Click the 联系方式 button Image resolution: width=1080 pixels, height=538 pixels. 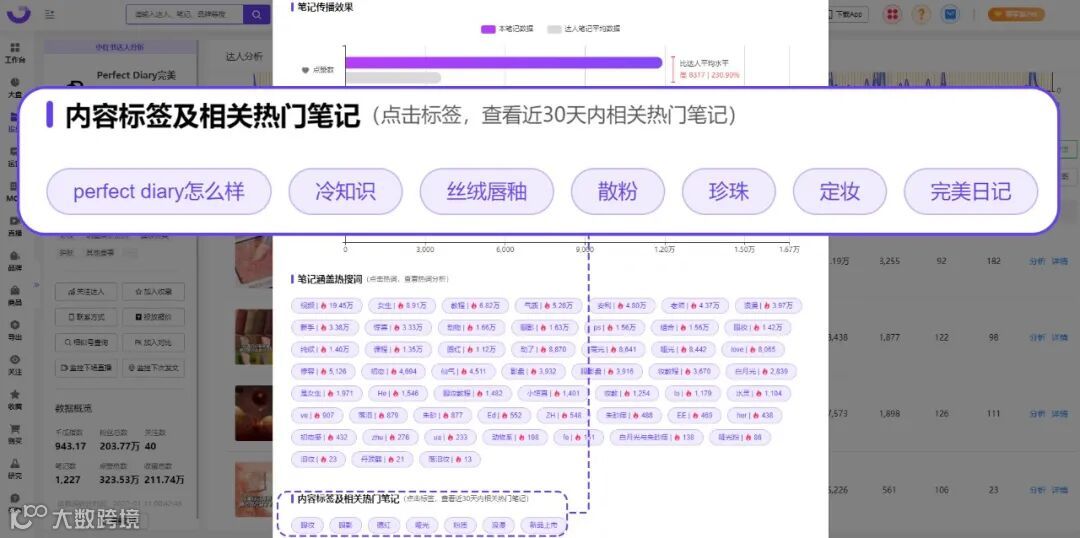click(86, 317)
